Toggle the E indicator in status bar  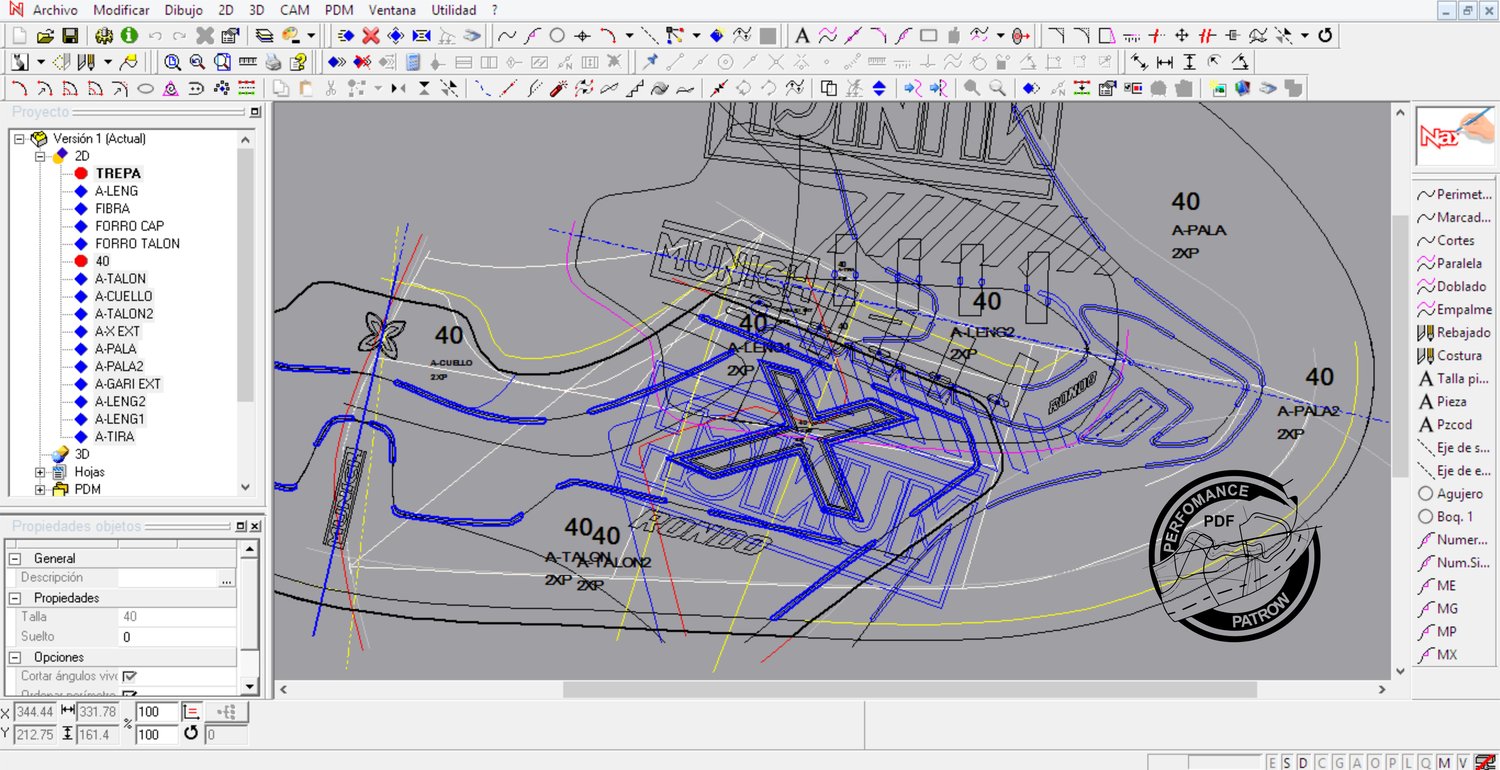(1272, 763)
